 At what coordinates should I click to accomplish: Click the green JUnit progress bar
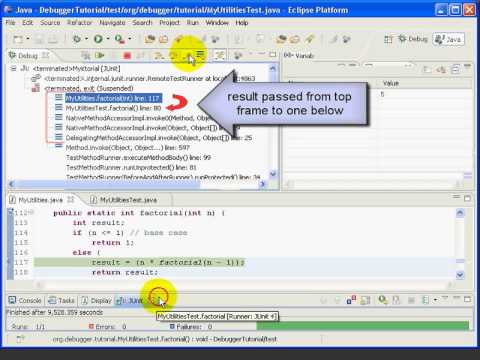coord(363,325)
